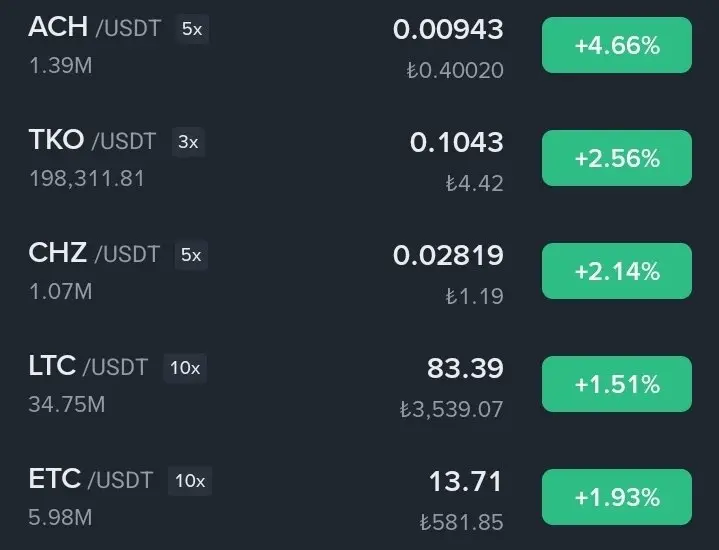Tap the CHZ +2.14% change button
719x550 pixels.
coord(617,271)
